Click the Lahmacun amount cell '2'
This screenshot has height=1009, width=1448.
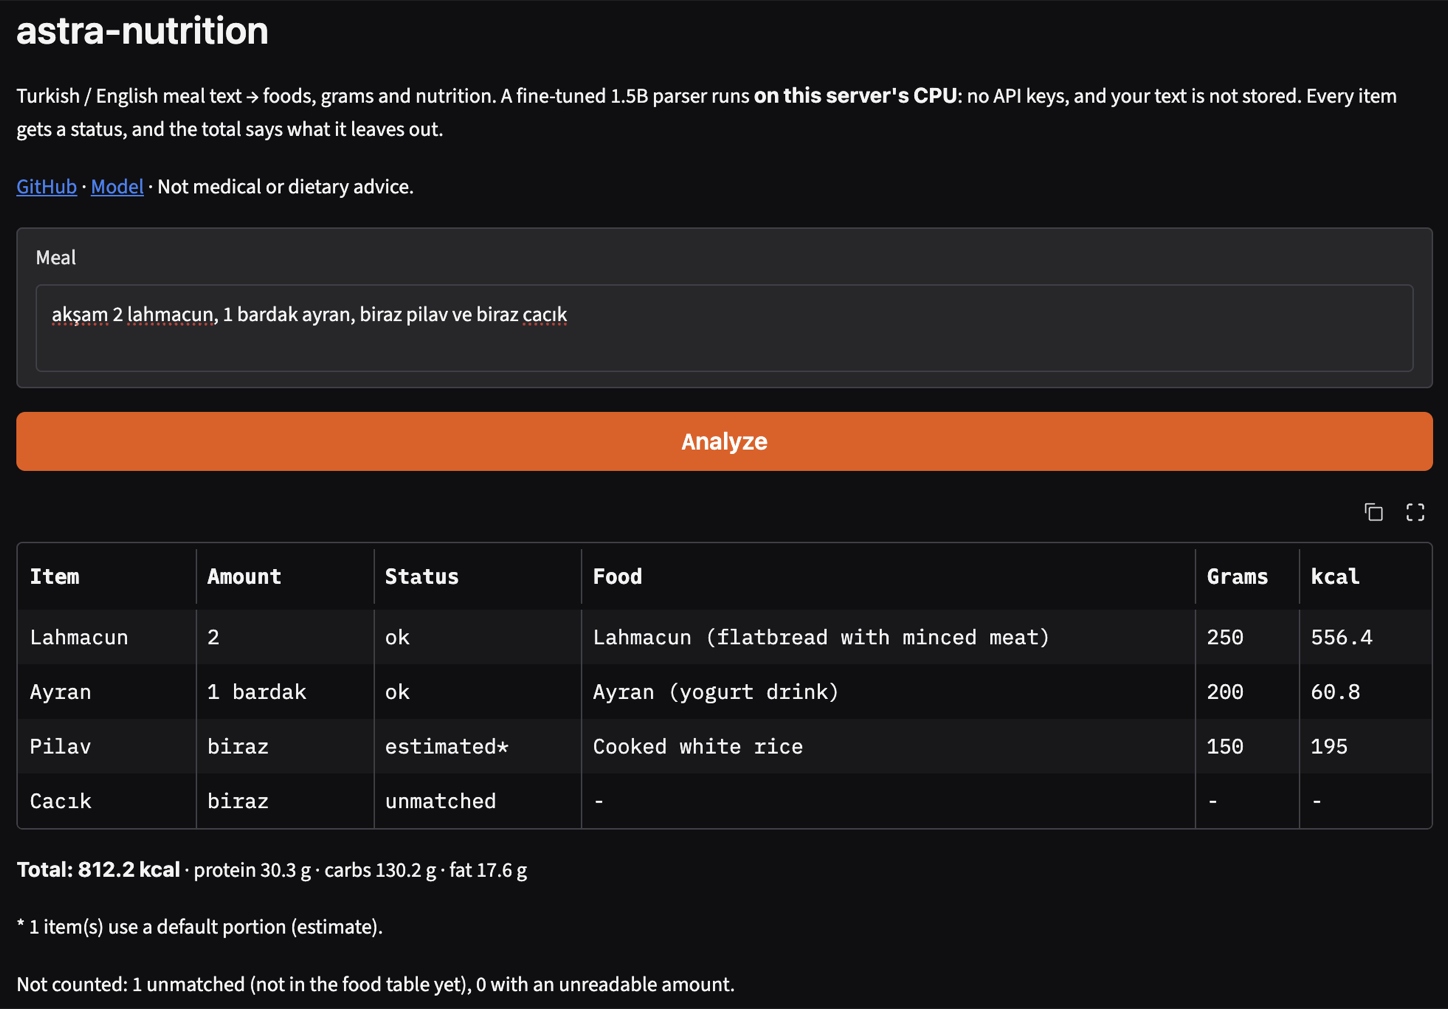pyautogui.click(x=285, y=637)
